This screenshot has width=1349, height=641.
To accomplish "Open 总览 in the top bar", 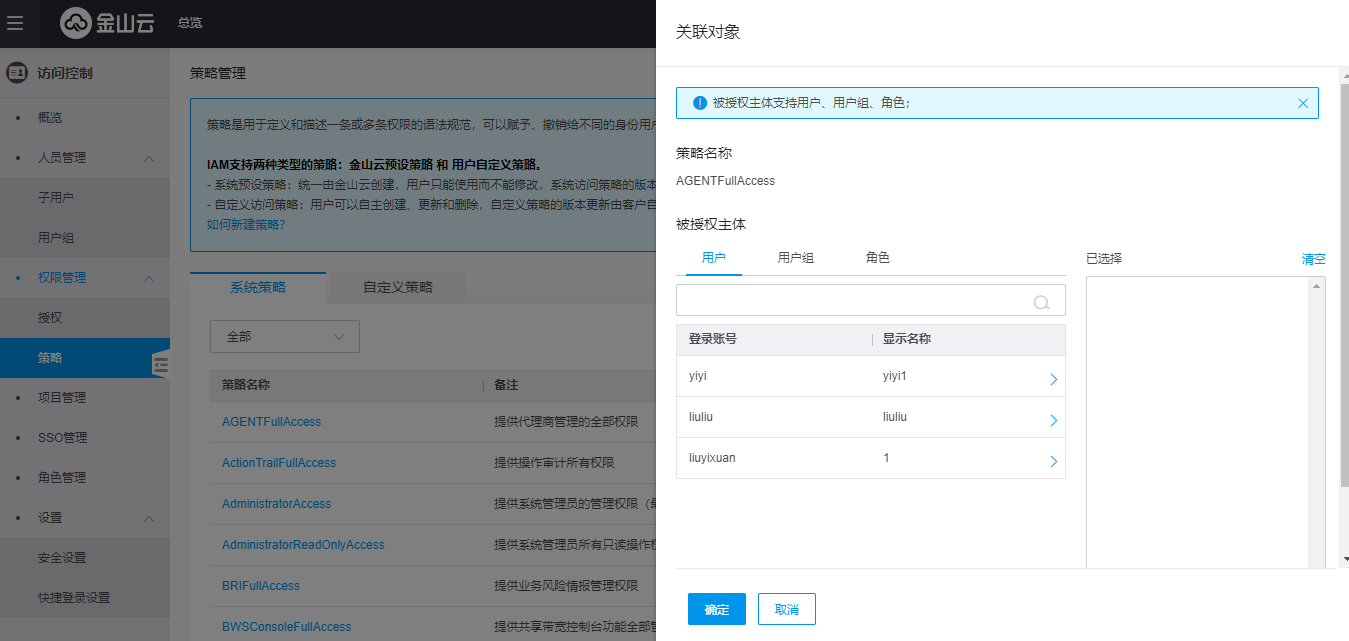I will point(190,23).
